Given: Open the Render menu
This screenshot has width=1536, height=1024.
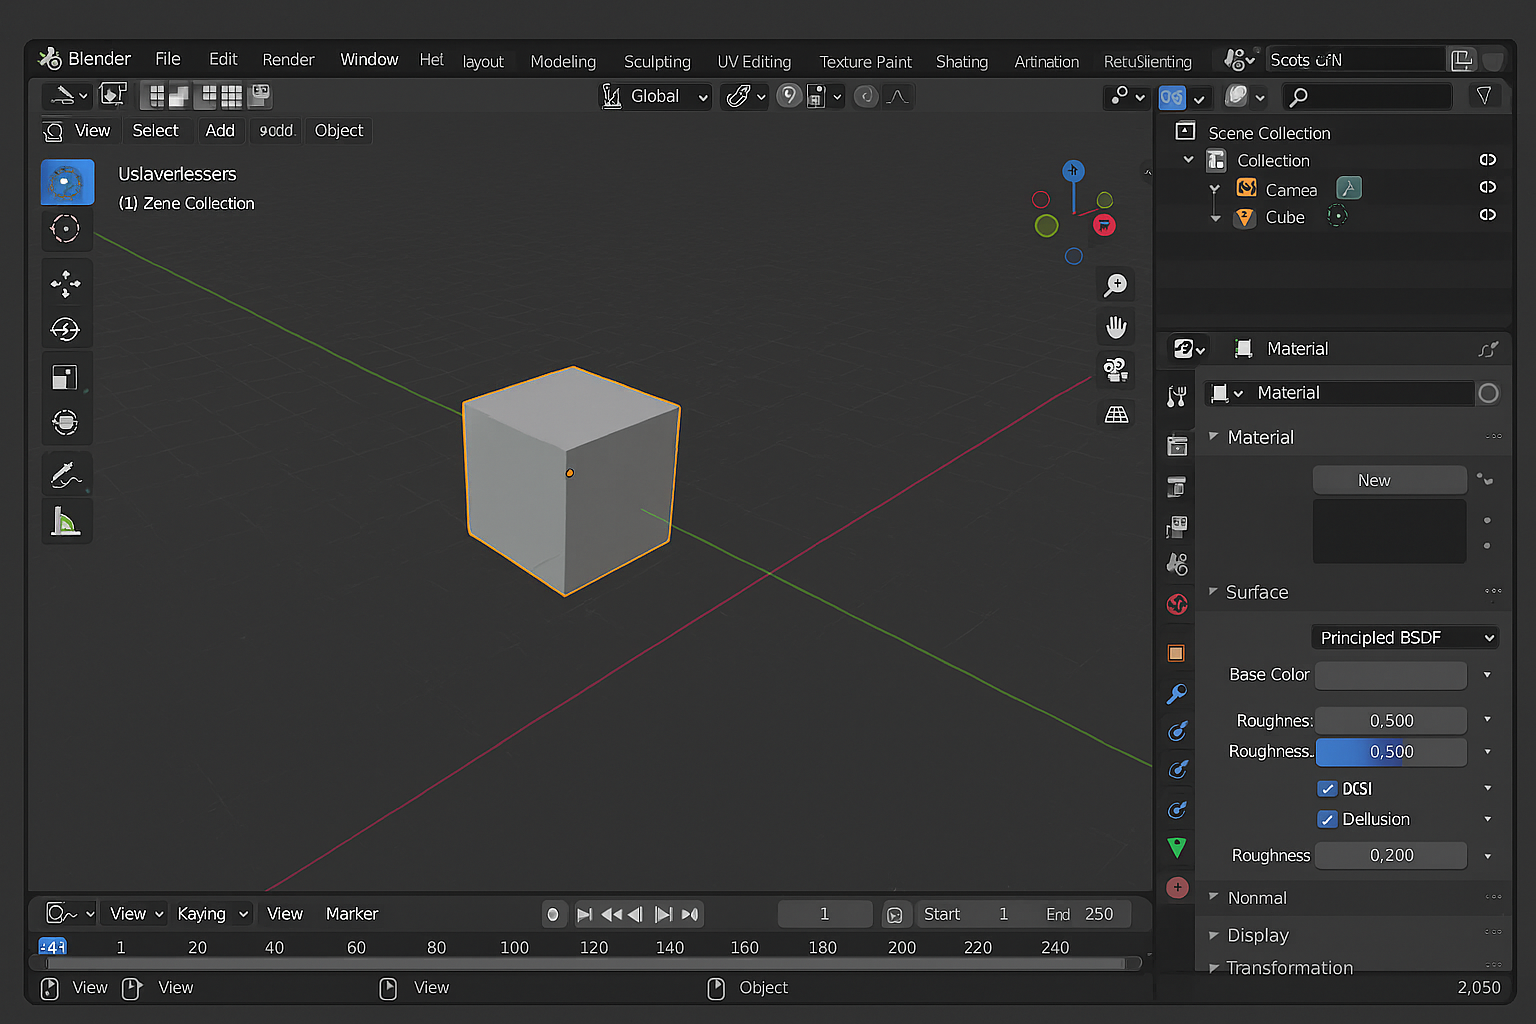Looking at the screenshot, I should pyautogui.click(x=288, y=59).
